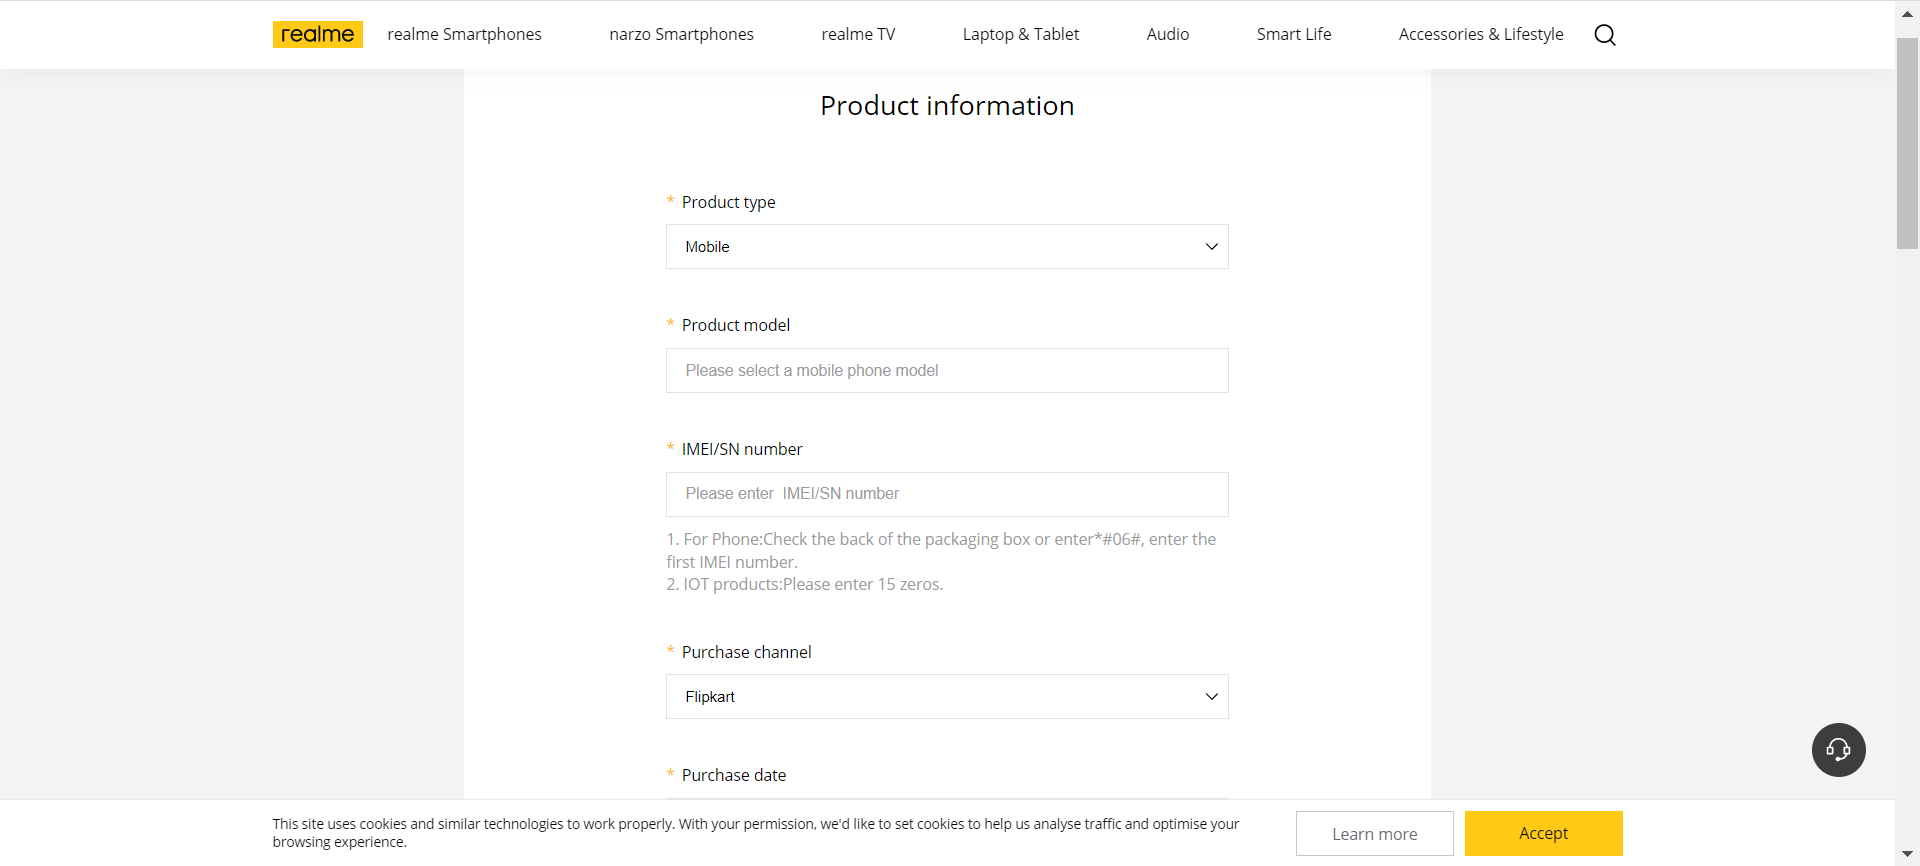
Task: Click the 'IOT products:Please enter 15 zeros' hint
Action: (805, 584)
